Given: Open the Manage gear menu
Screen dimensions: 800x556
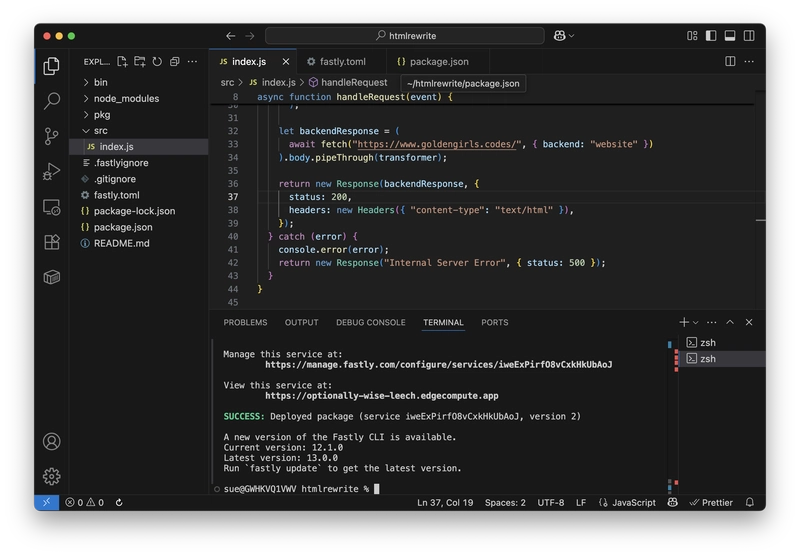Looking at the screenshot, I should [x=52, y=475].
